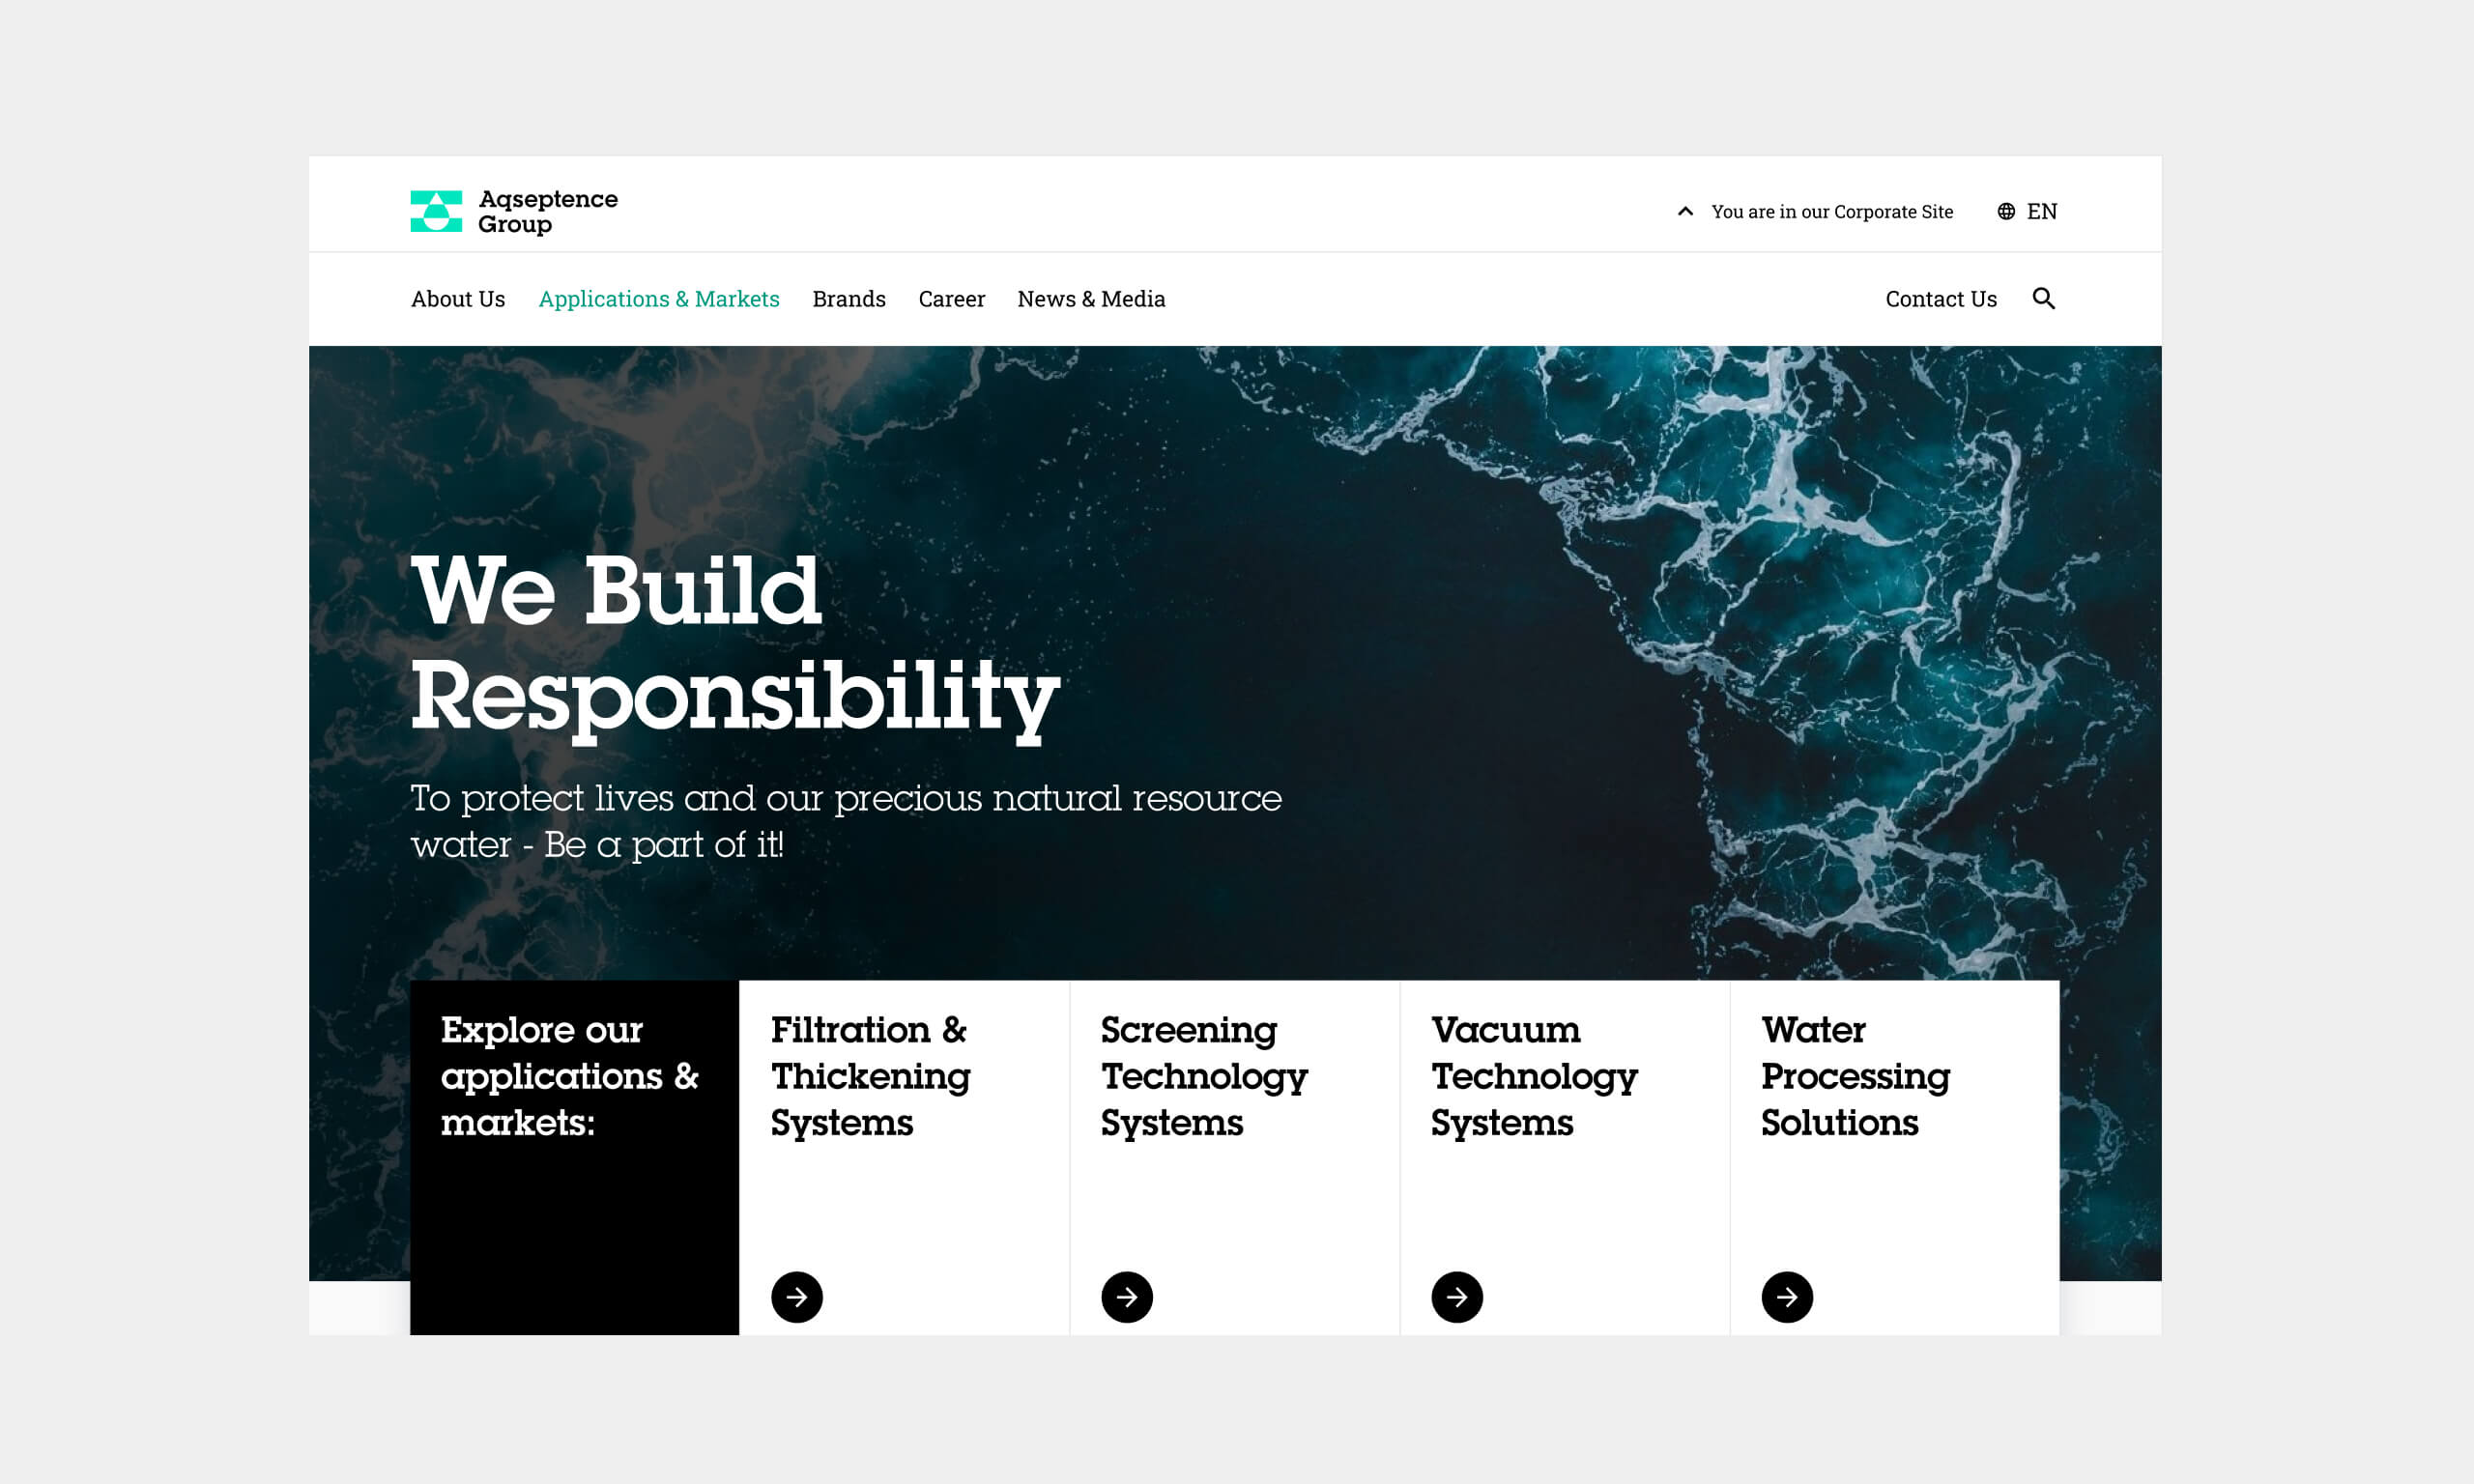Screen dimensions: 2474x1484
Task: Click the arrow icon for Vacuum Technology Systems
Action: point(1456,1297)
